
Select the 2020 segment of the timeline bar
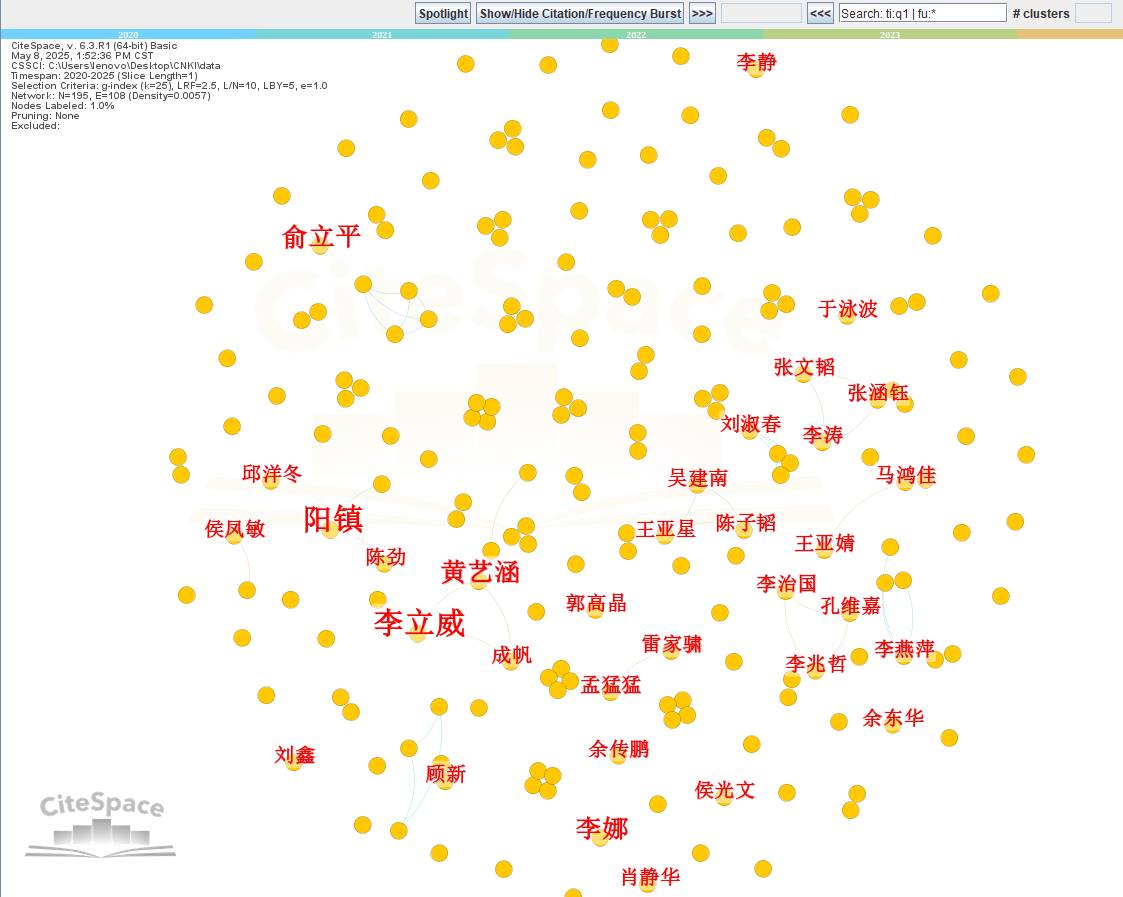[x=128, y=34]
